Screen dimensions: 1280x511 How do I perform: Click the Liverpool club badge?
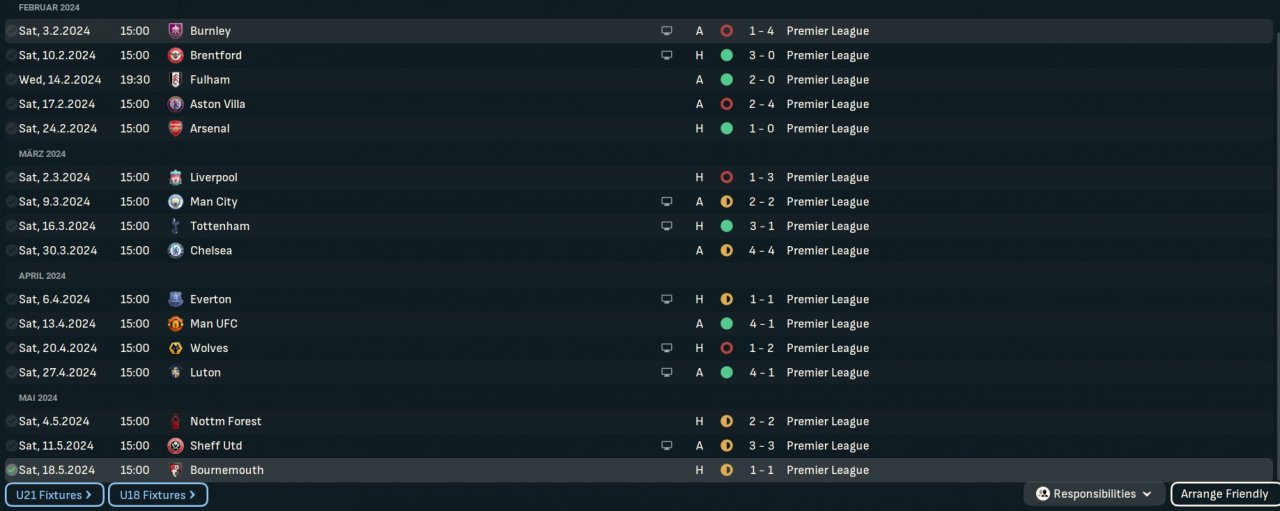tap(176, 178)
